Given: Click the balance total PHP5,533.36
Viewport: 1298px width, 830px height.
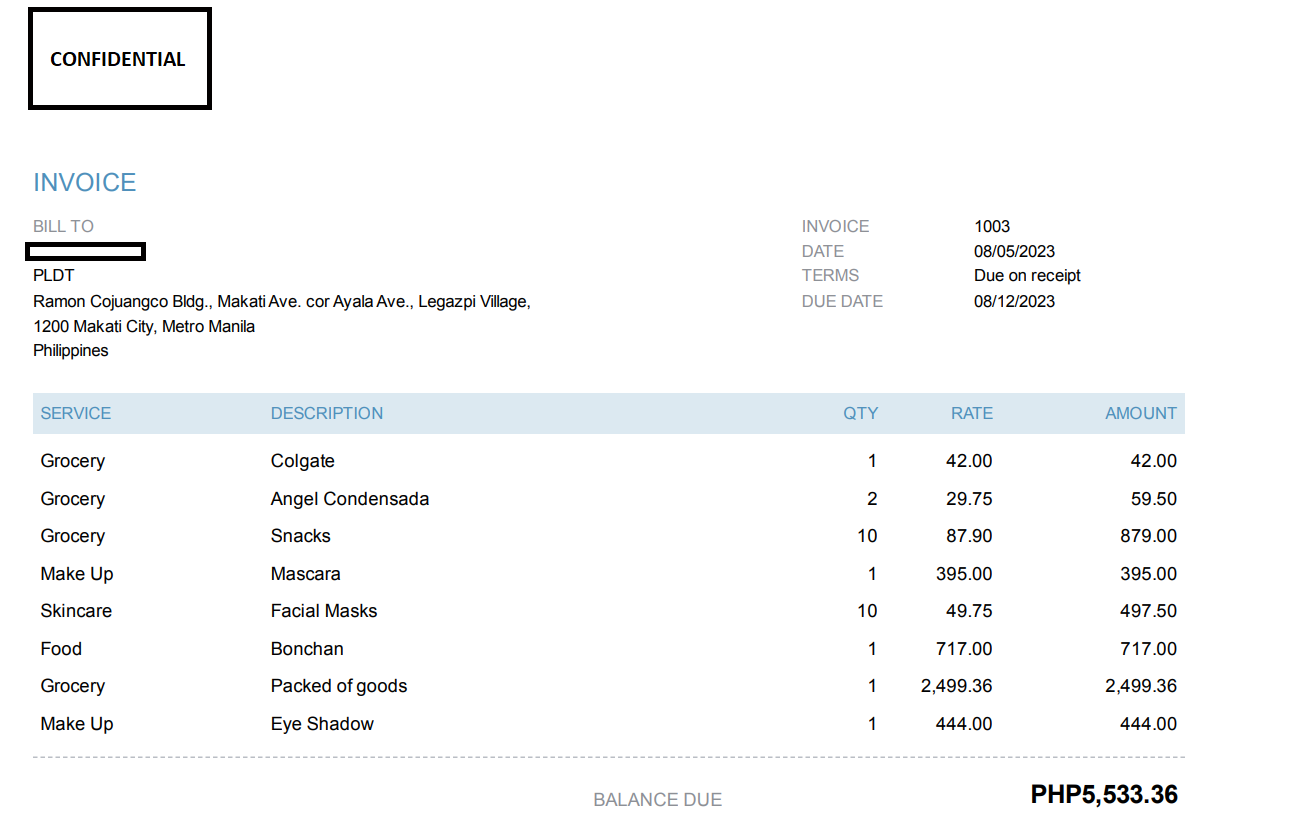Looking at the screenshot, I should (x=1104, y=795).
